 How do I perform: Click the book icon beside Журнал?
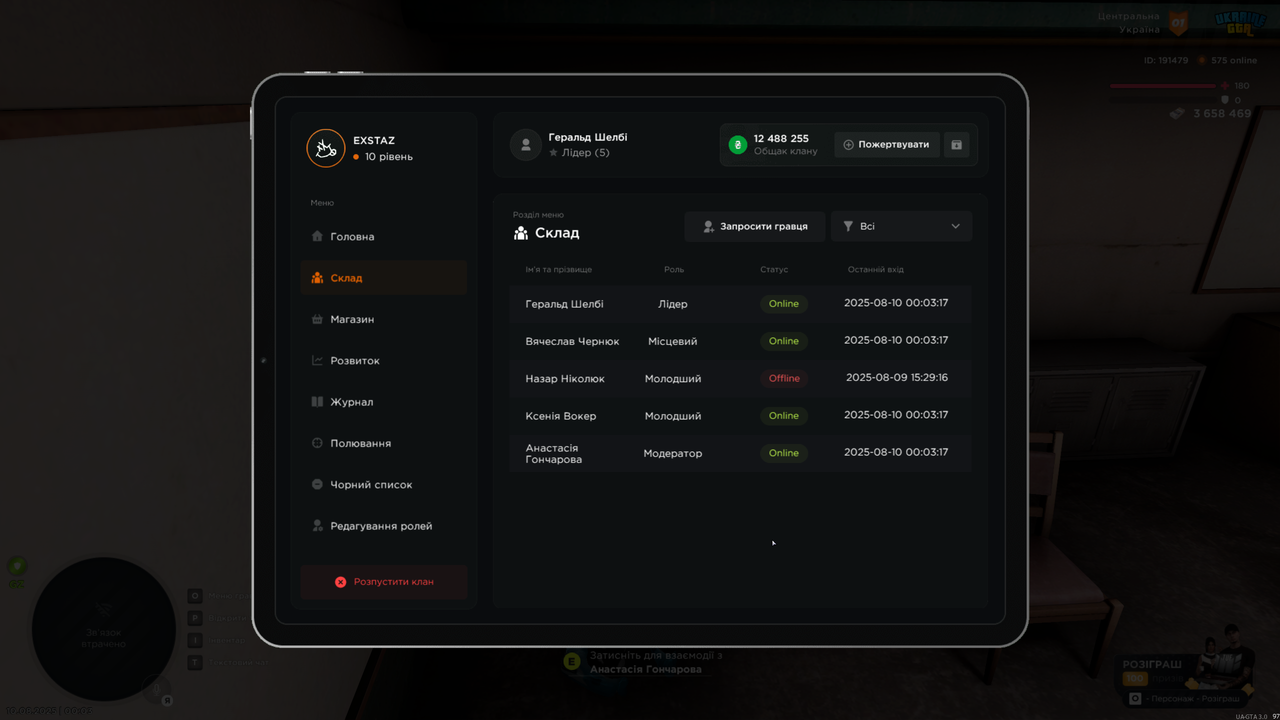317,402
